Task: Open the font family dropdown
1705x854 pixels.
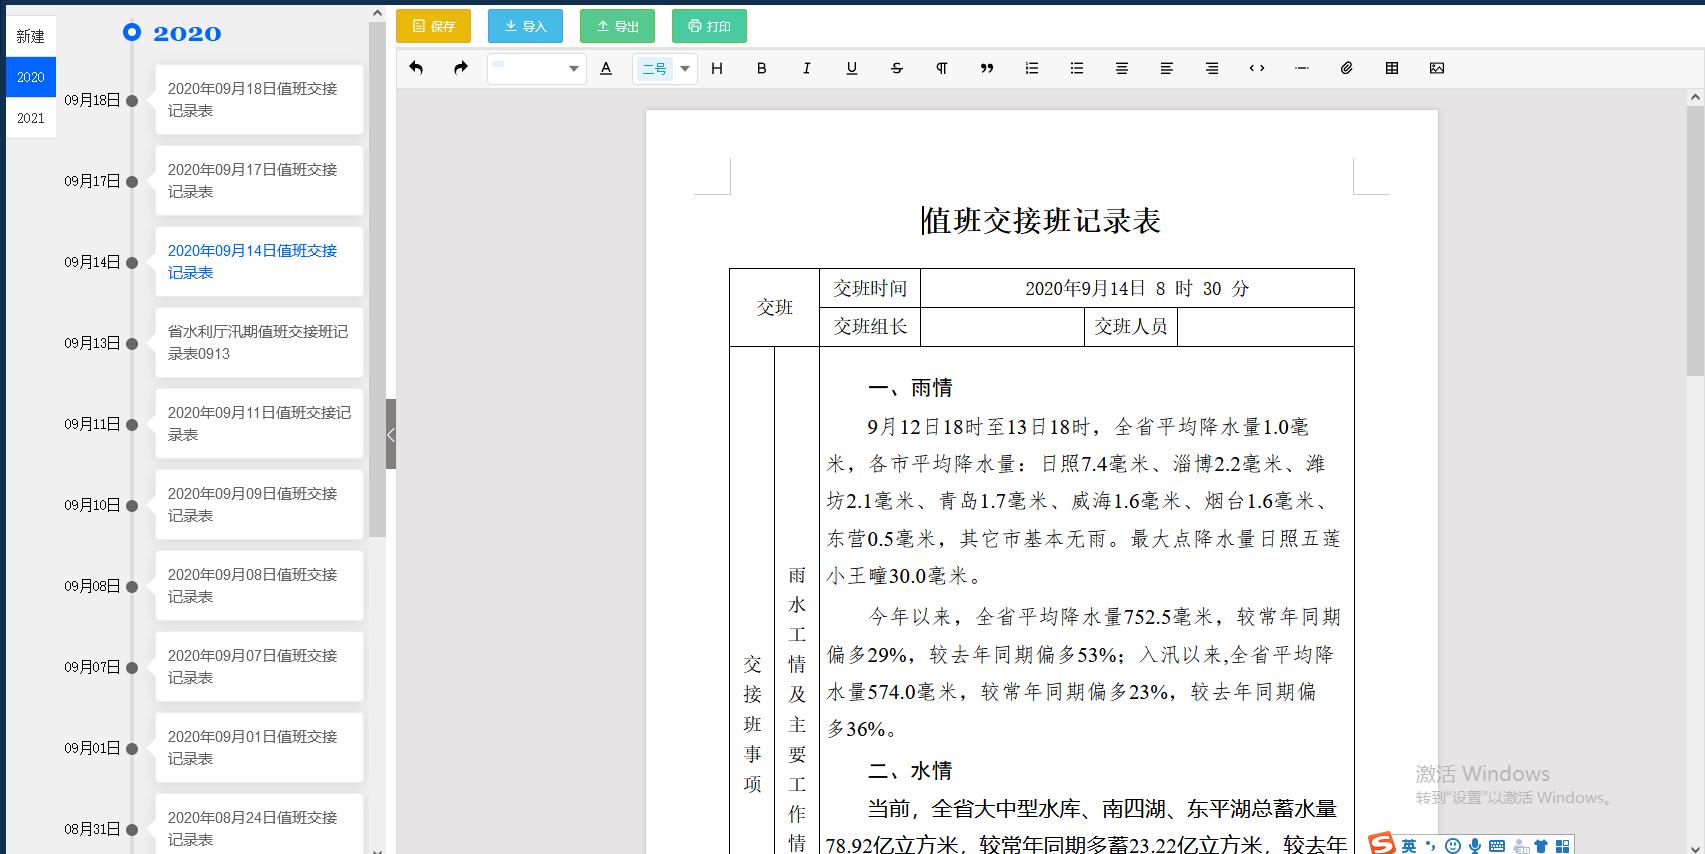Action: (536, 68)
